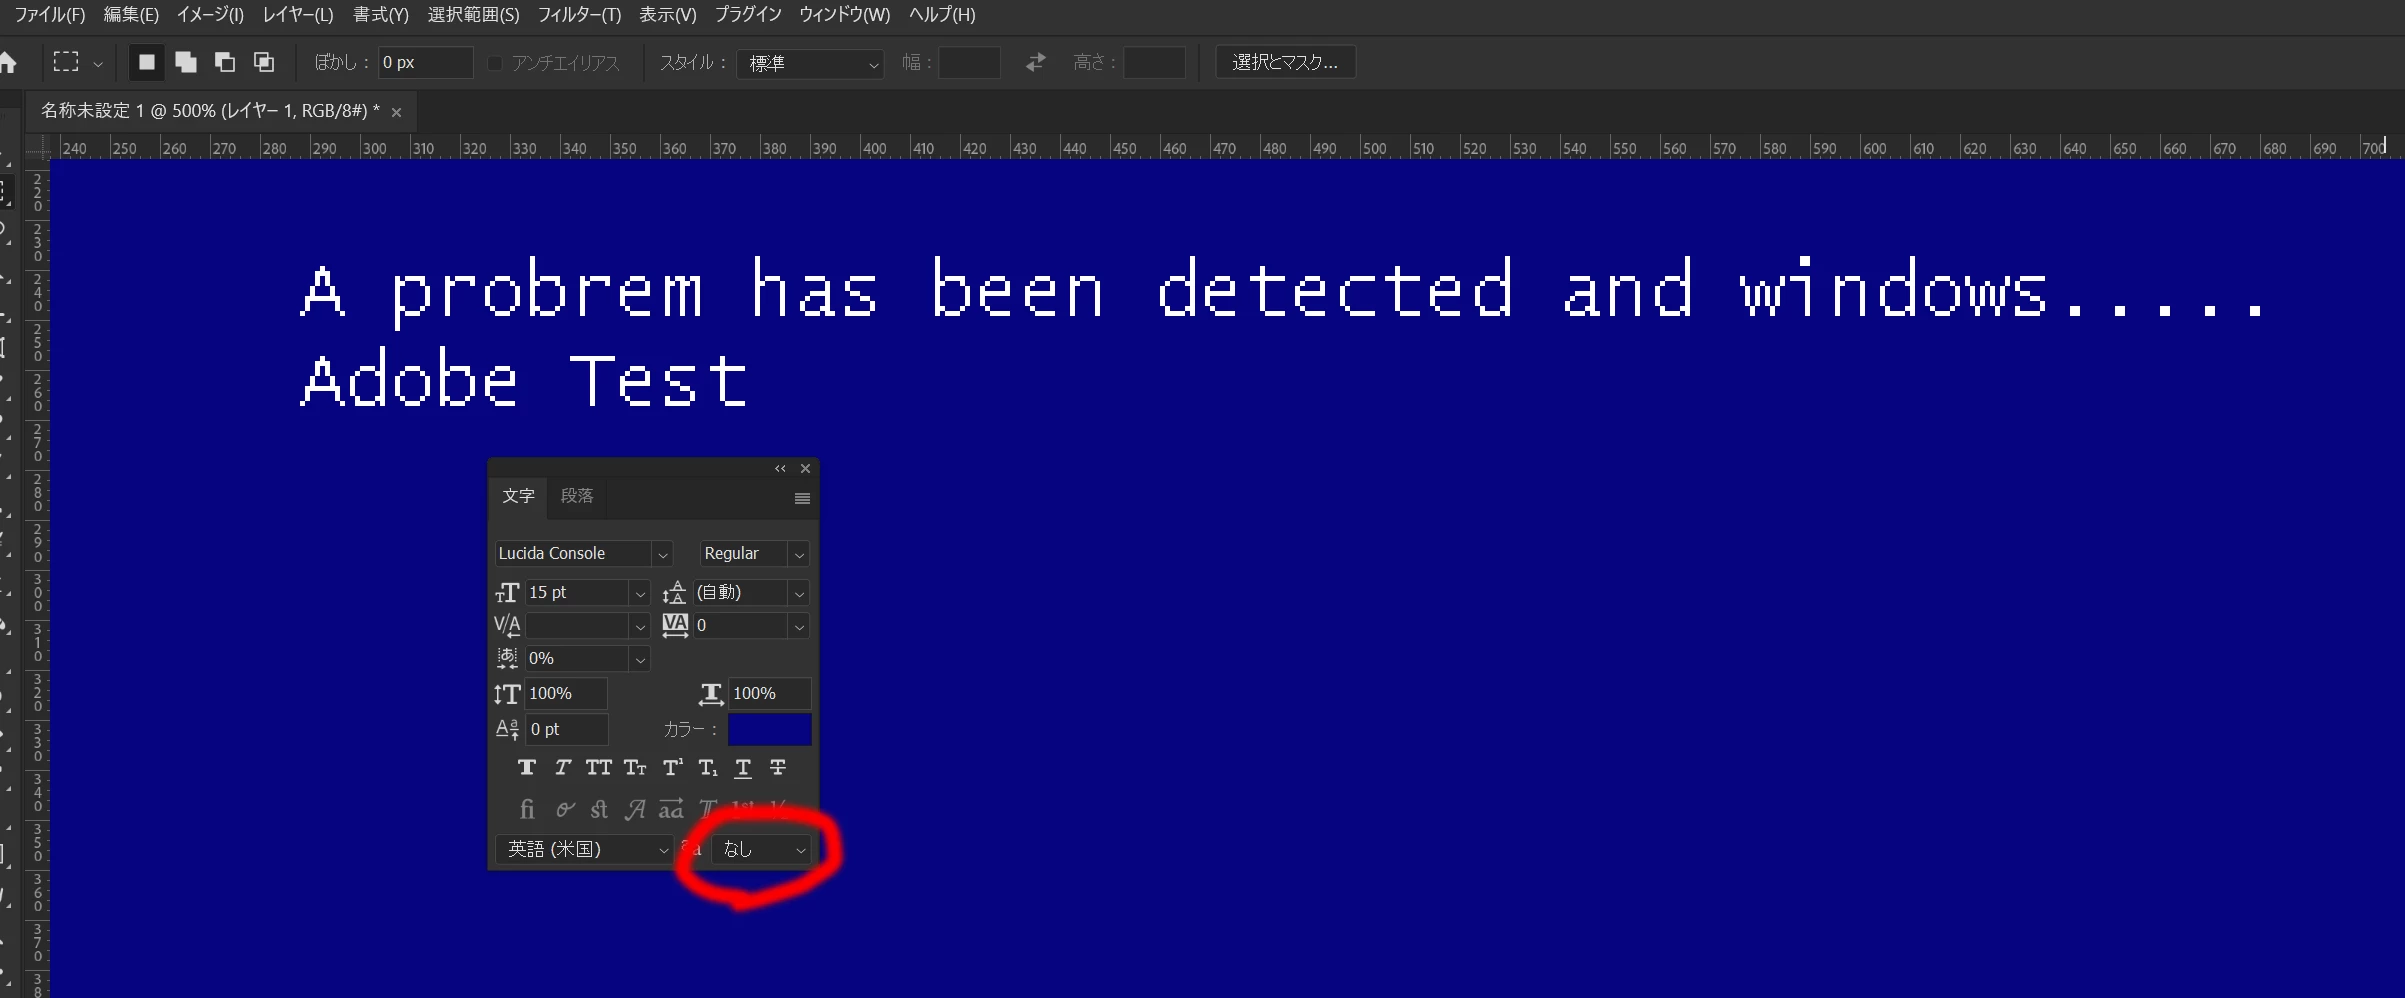Viewport: 2405px width, 998px height.
Task: Toggle Underline text style
Action: point(743,767)
